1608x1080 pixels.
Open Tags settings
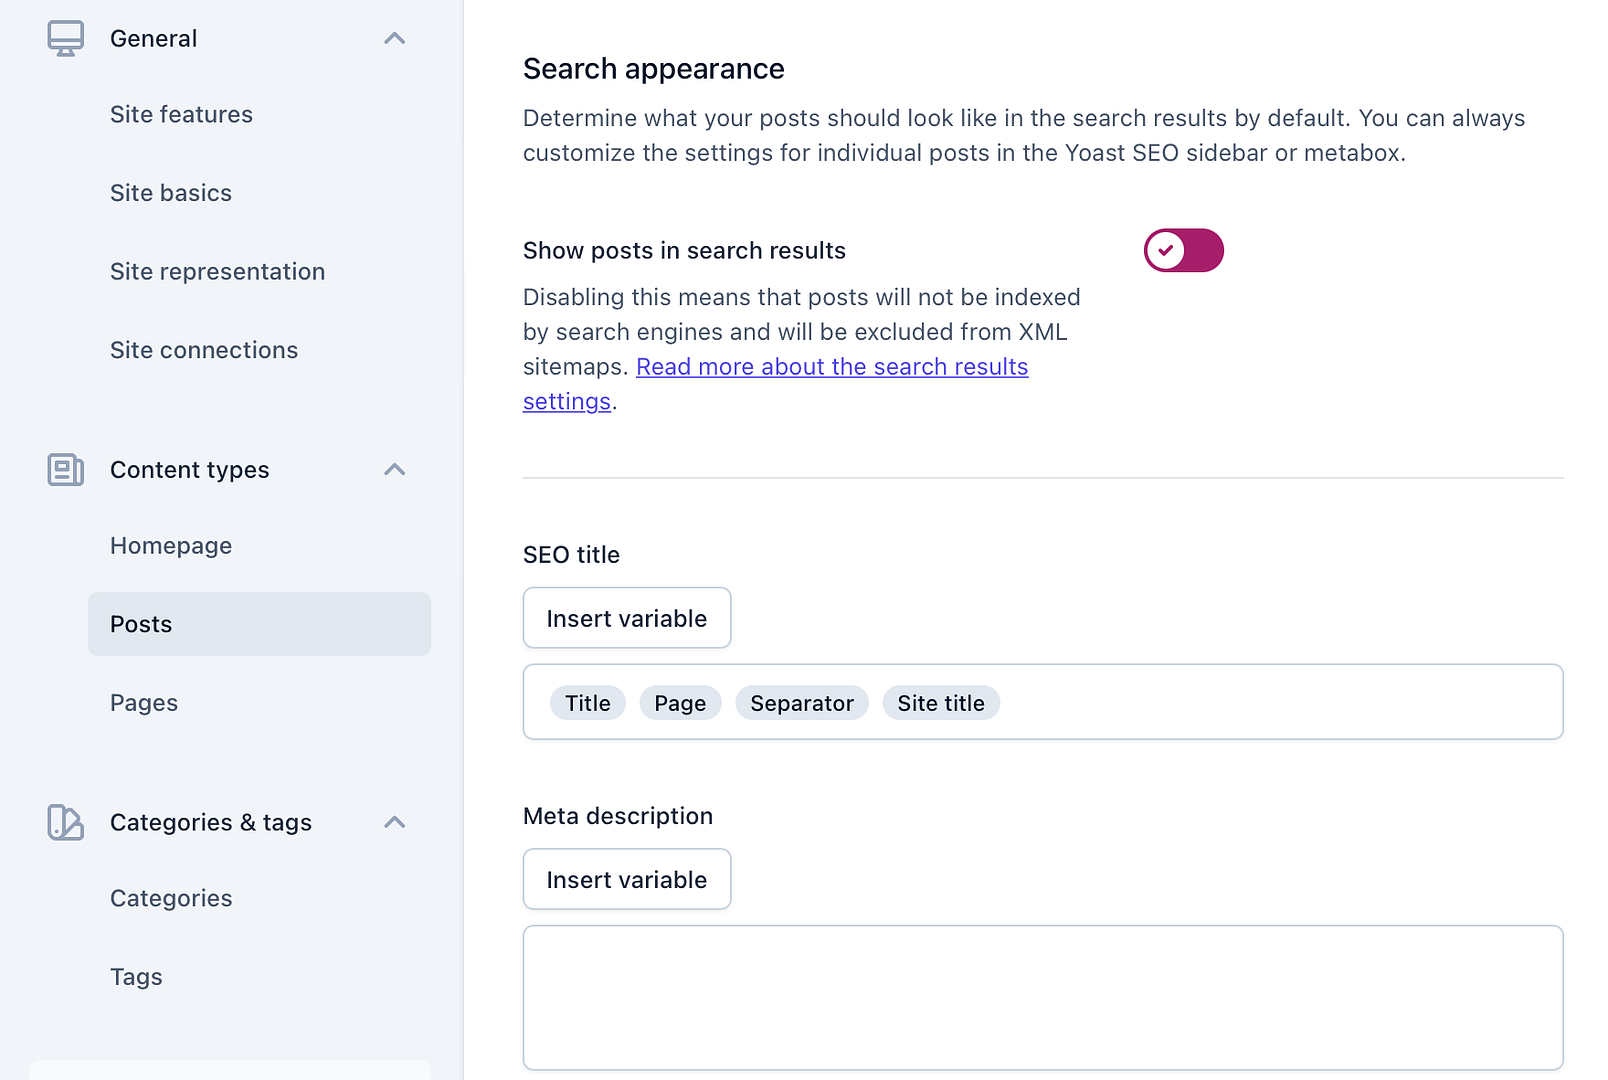click(136, 976)
